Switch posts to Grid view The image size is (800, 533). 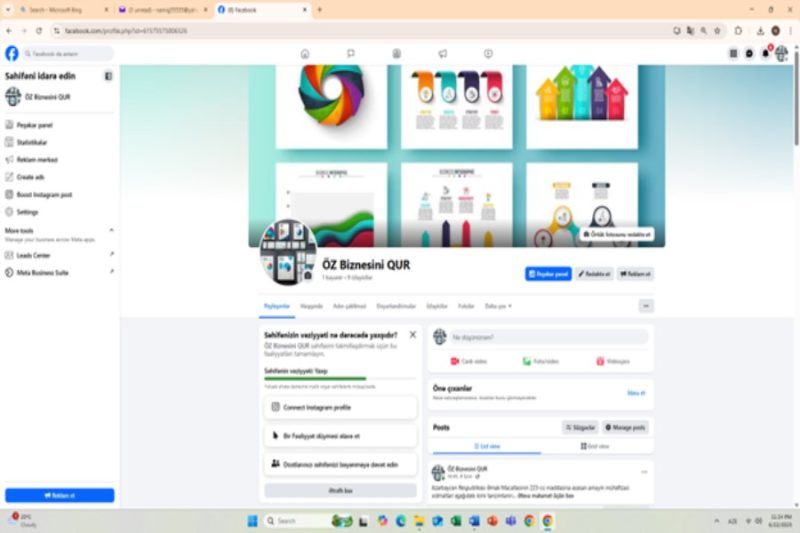point(597,446)
